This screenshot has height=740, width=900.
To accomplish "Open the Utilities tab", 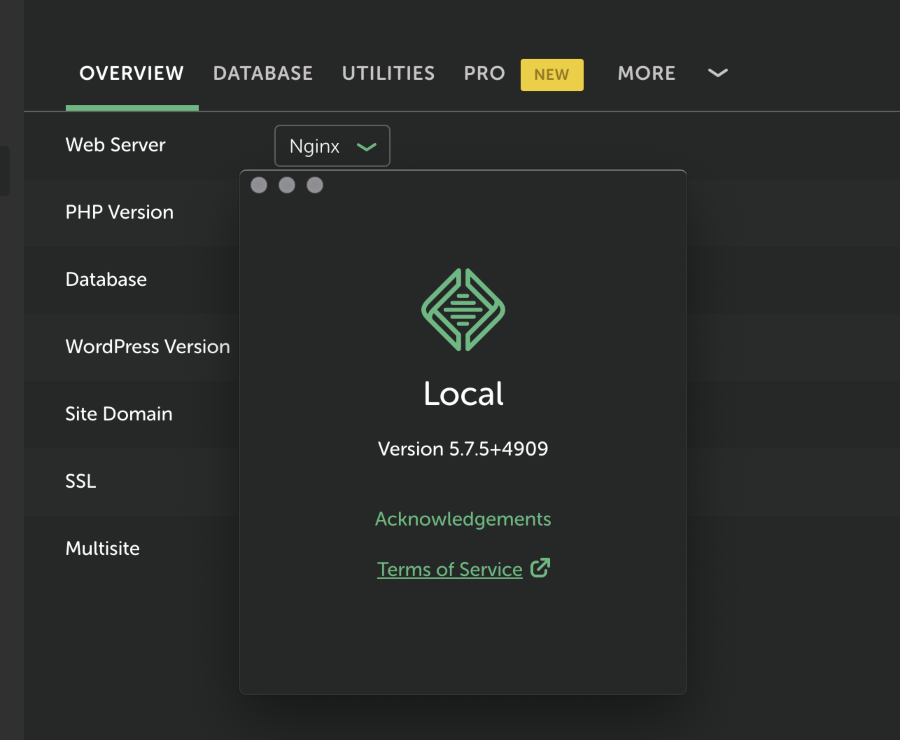I will coord(389,73).
